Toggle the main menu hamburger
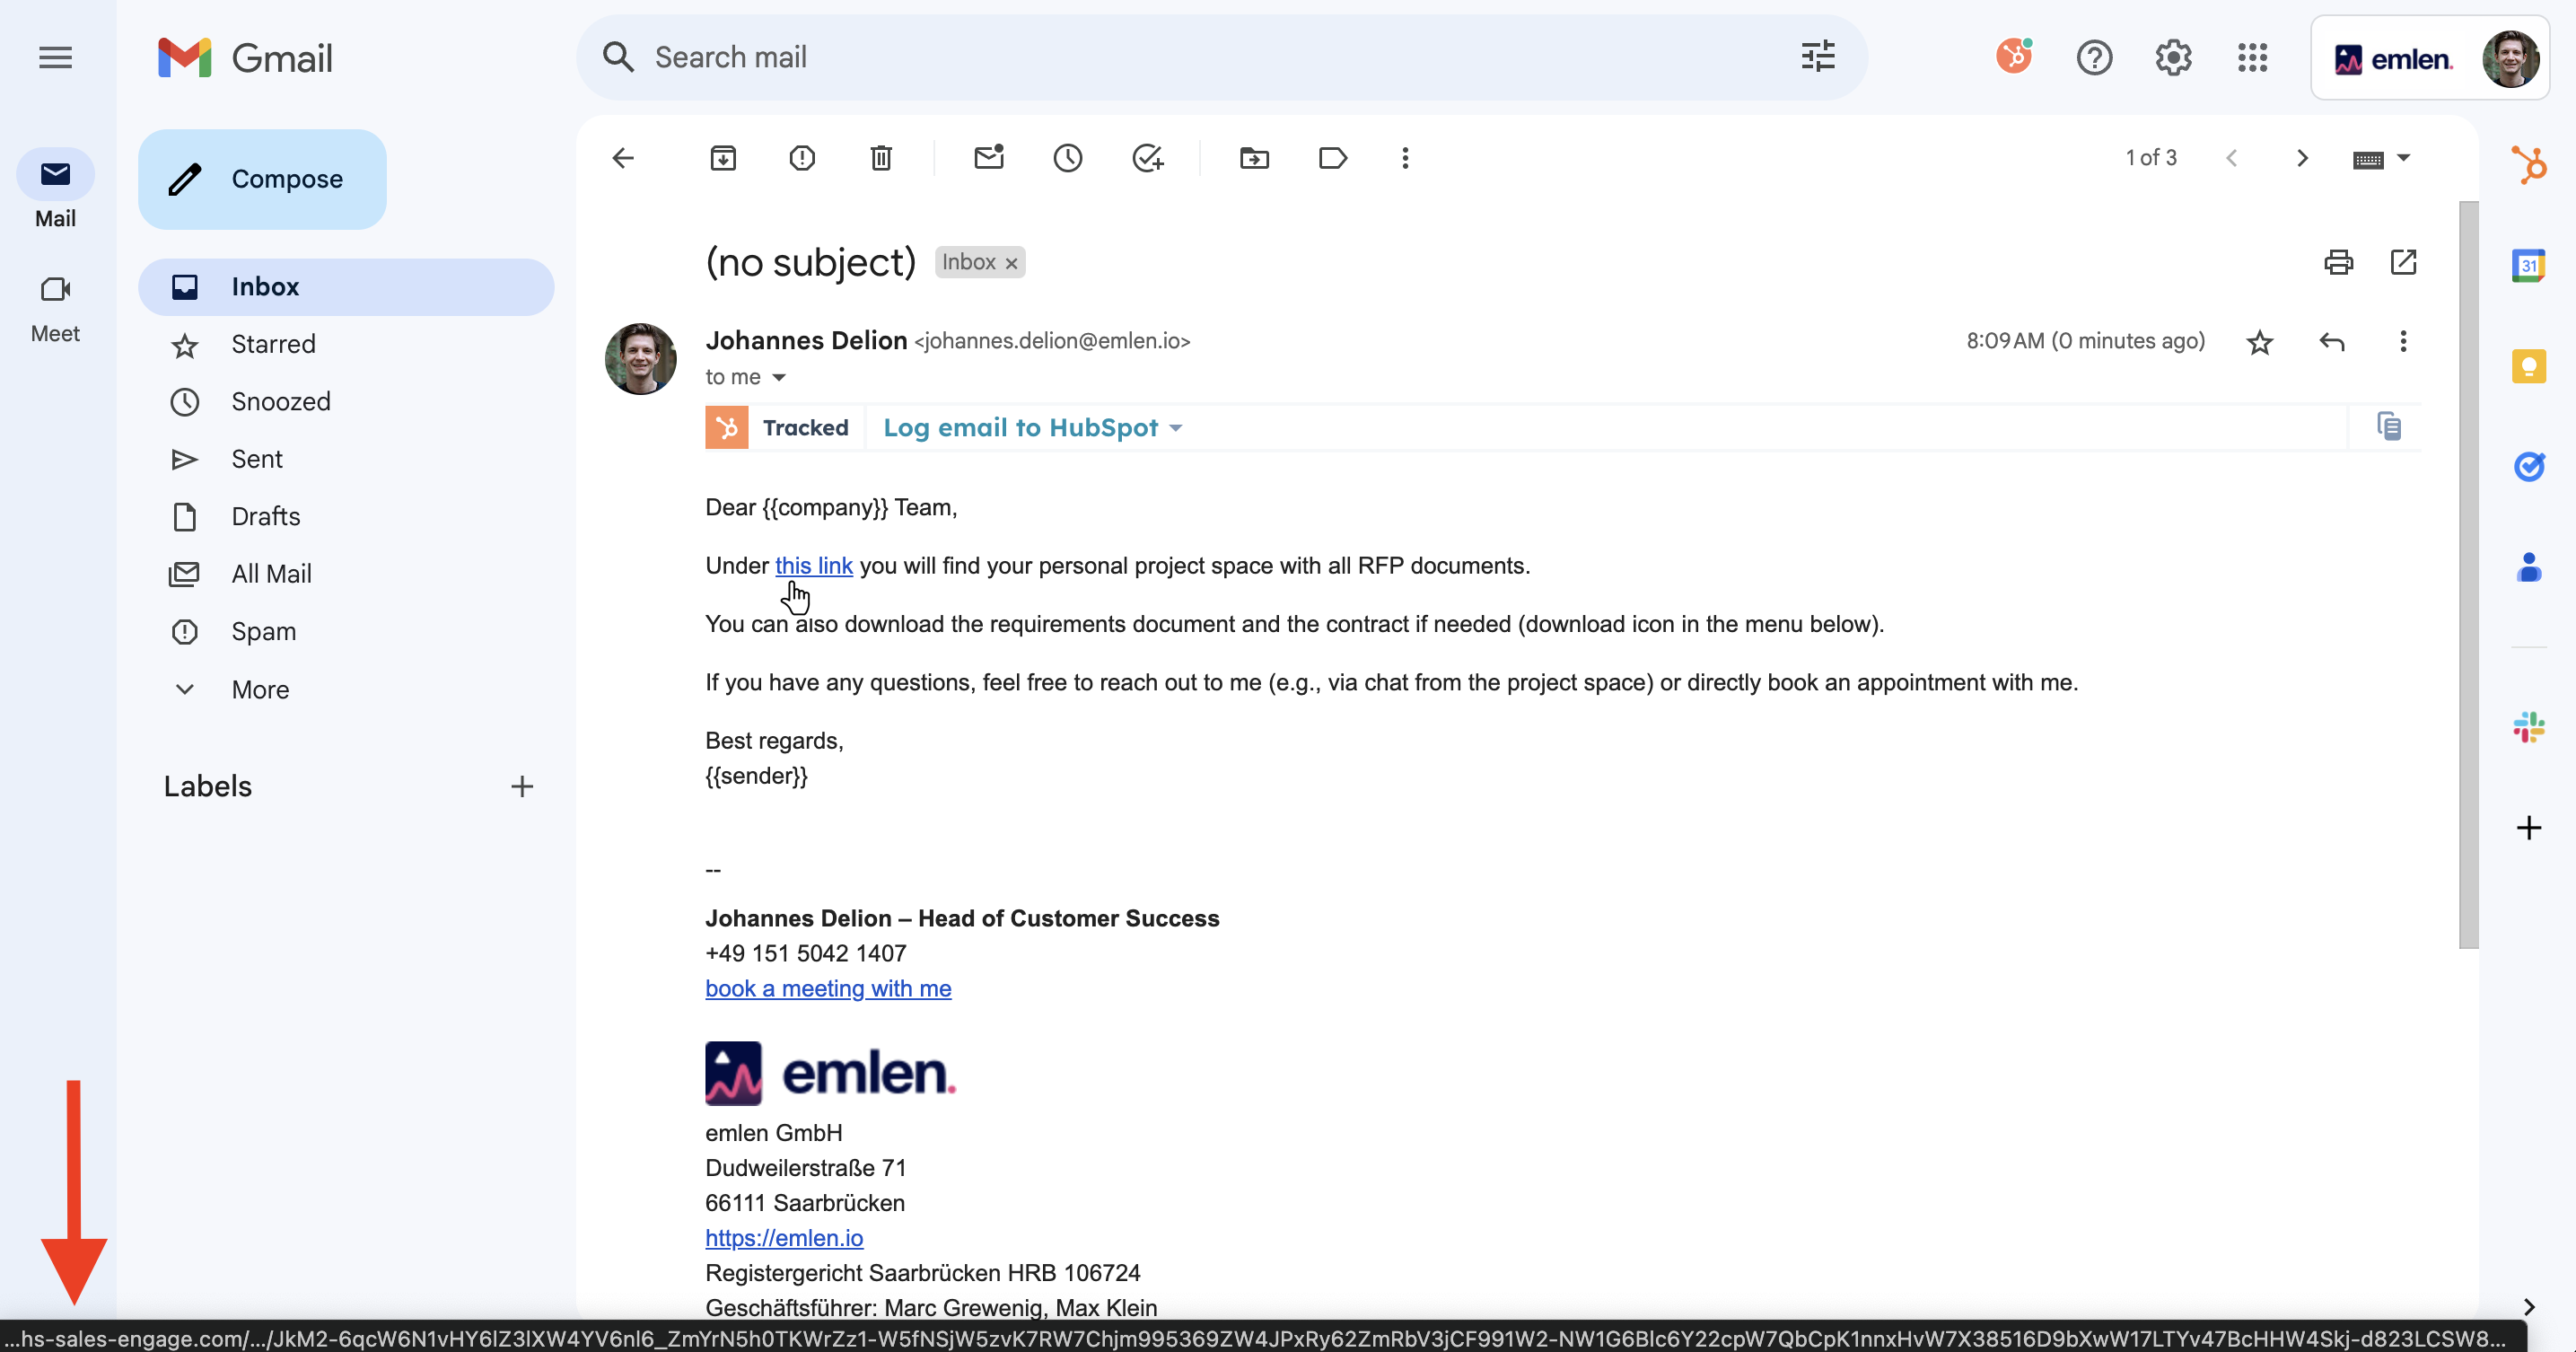This screenshot has width=2576, height=1352. 56,58
